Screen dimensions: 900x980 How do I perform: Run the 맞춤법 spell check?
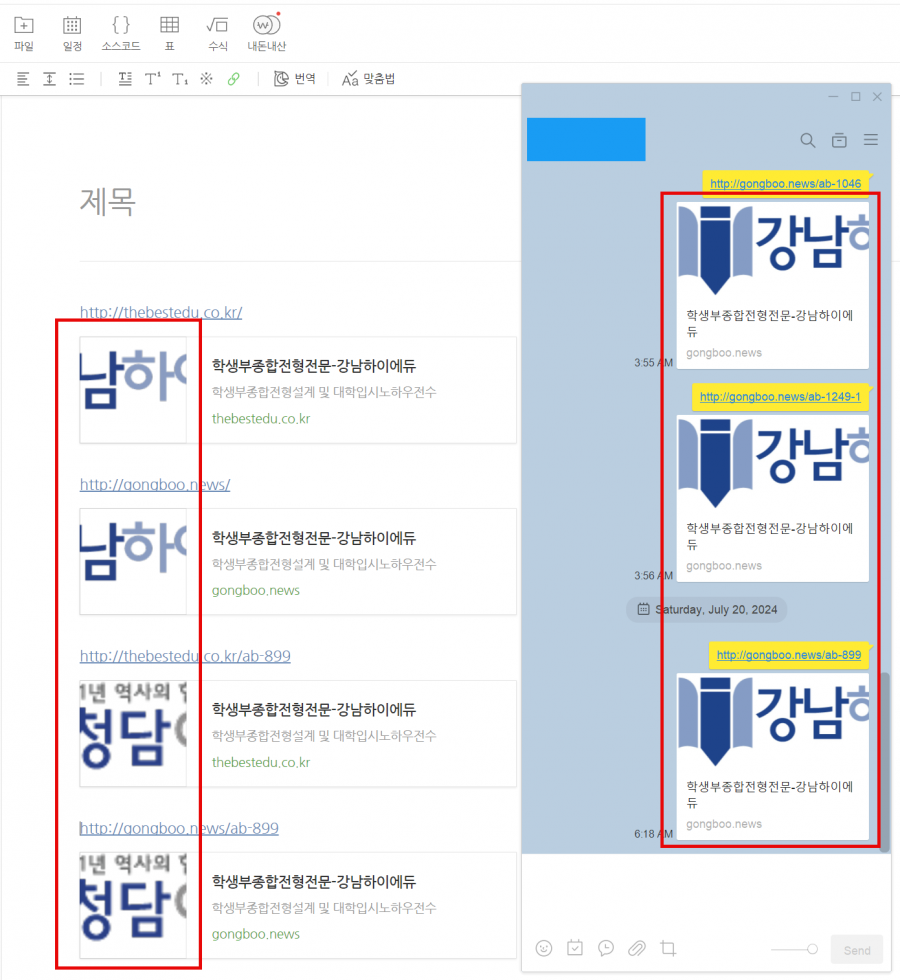point(368,79)
